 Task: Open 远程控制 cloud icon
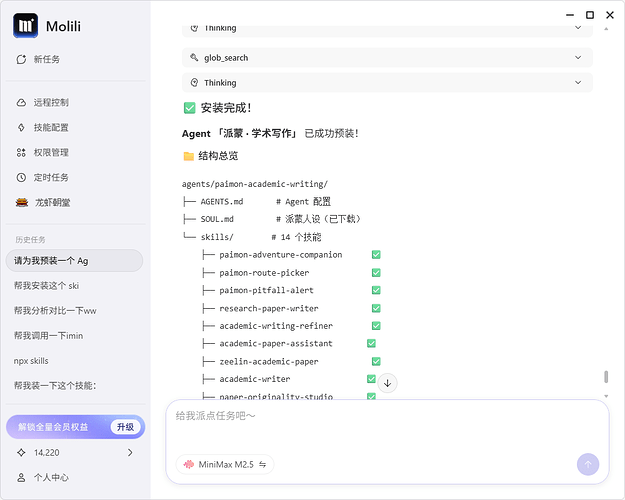pyautogui.click(x=21, y=102)
